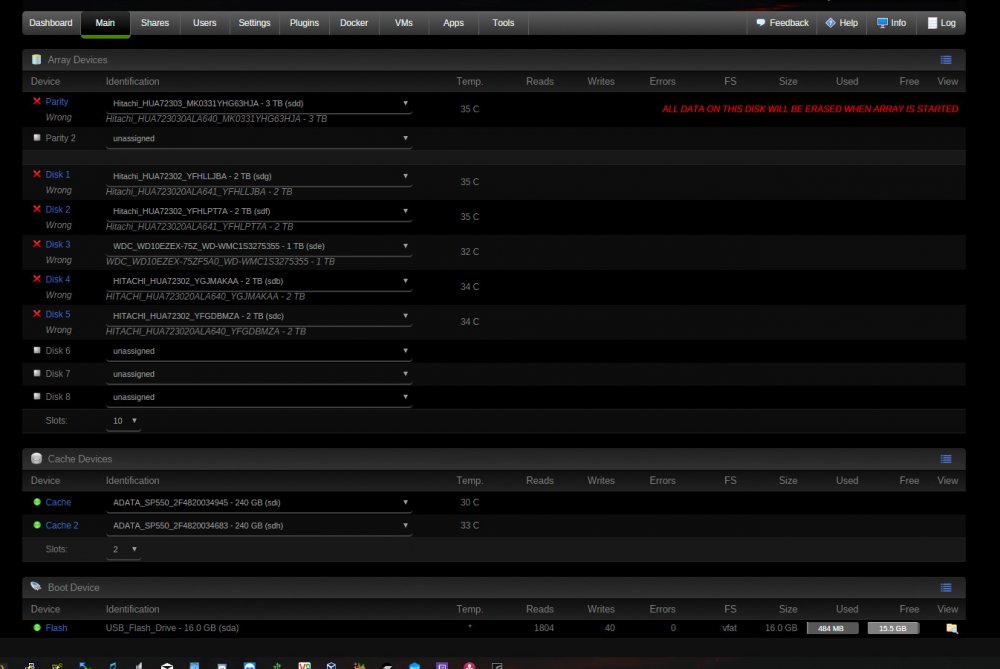Open the Cache ADATA device dropdown
The width and height of the screenshot is (1000, 669).
pos(259,503)
